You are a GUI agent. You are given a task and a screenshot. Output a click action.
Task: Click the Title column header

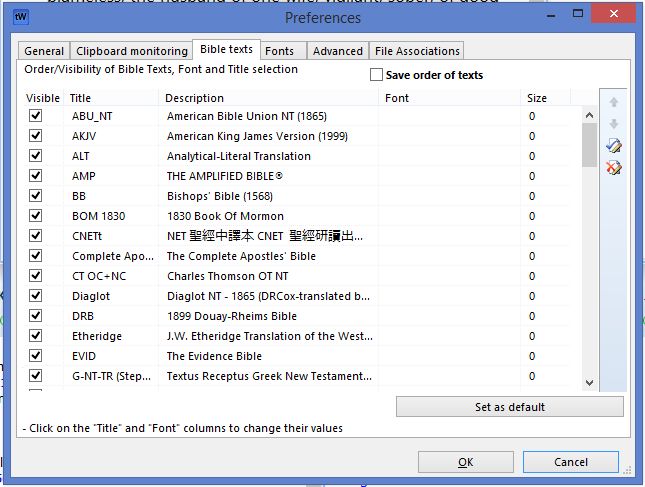point(111,98)
